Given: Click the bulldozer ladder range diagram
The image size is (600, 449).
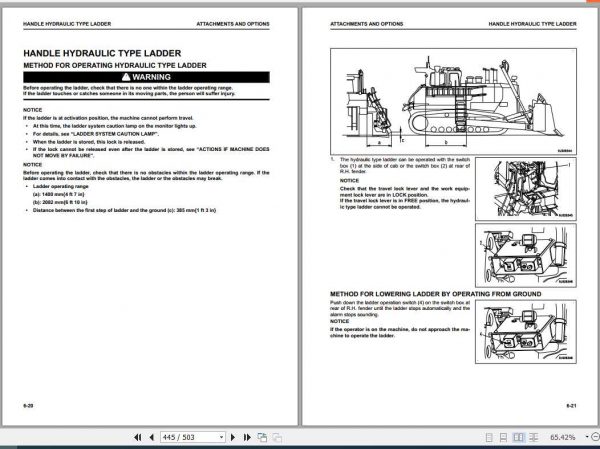Looking at the screenshot, I should (453, 101).
